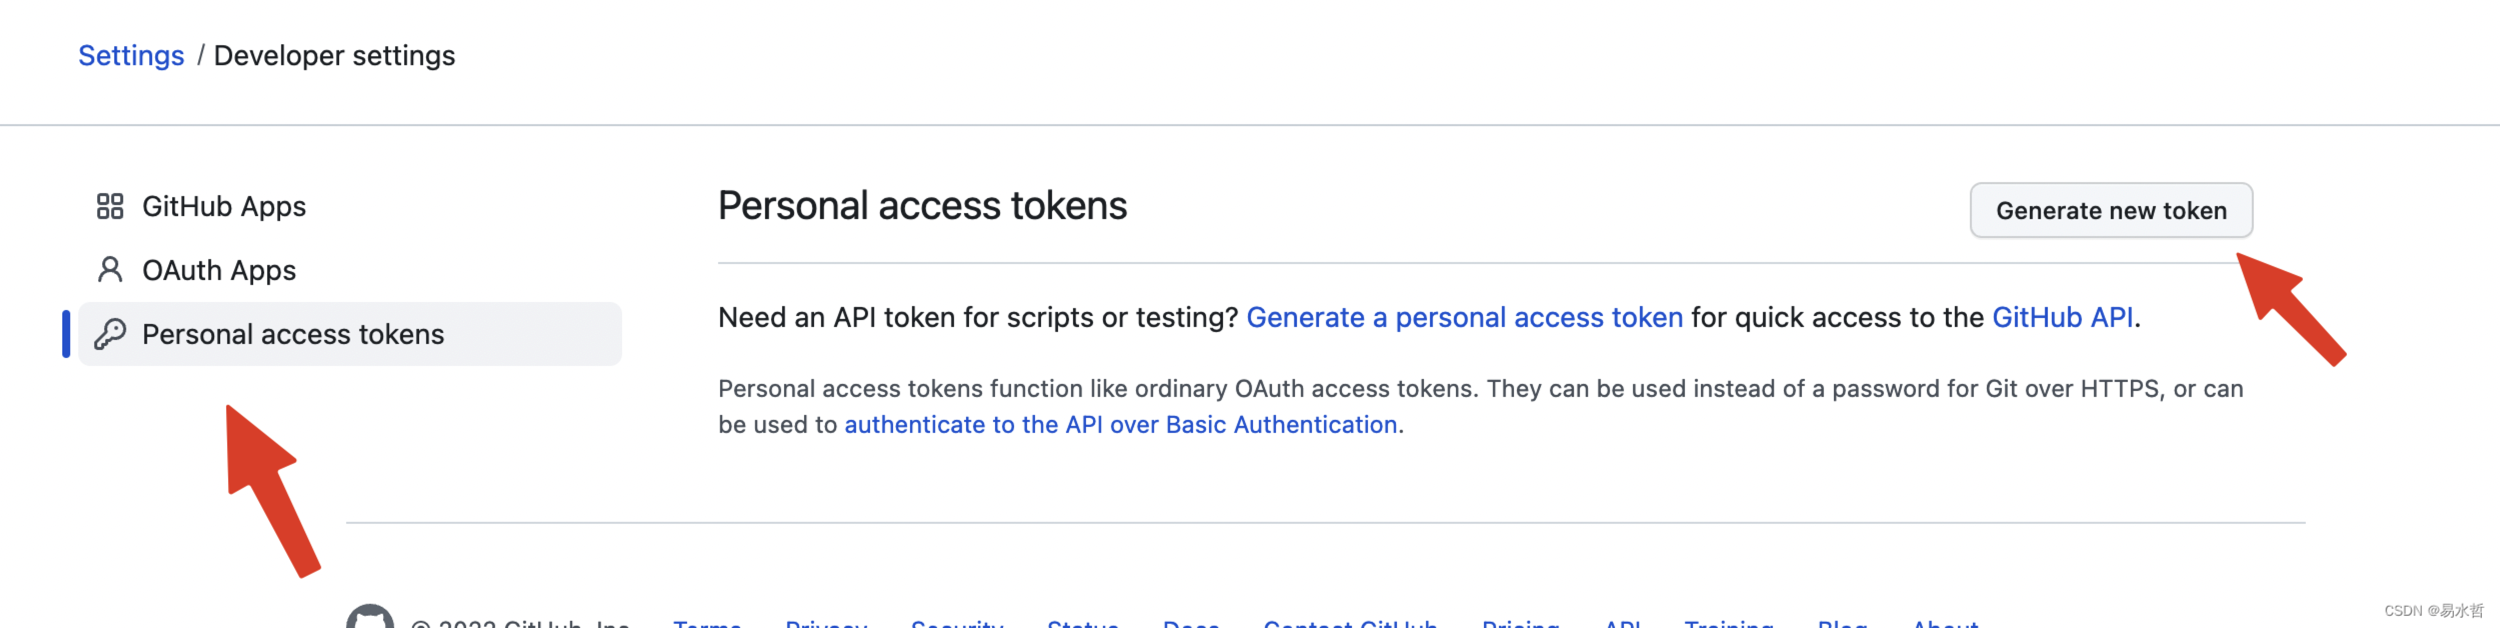Click the Generate new token button
2500x628 pixels.
click(x=2111, y=210)
